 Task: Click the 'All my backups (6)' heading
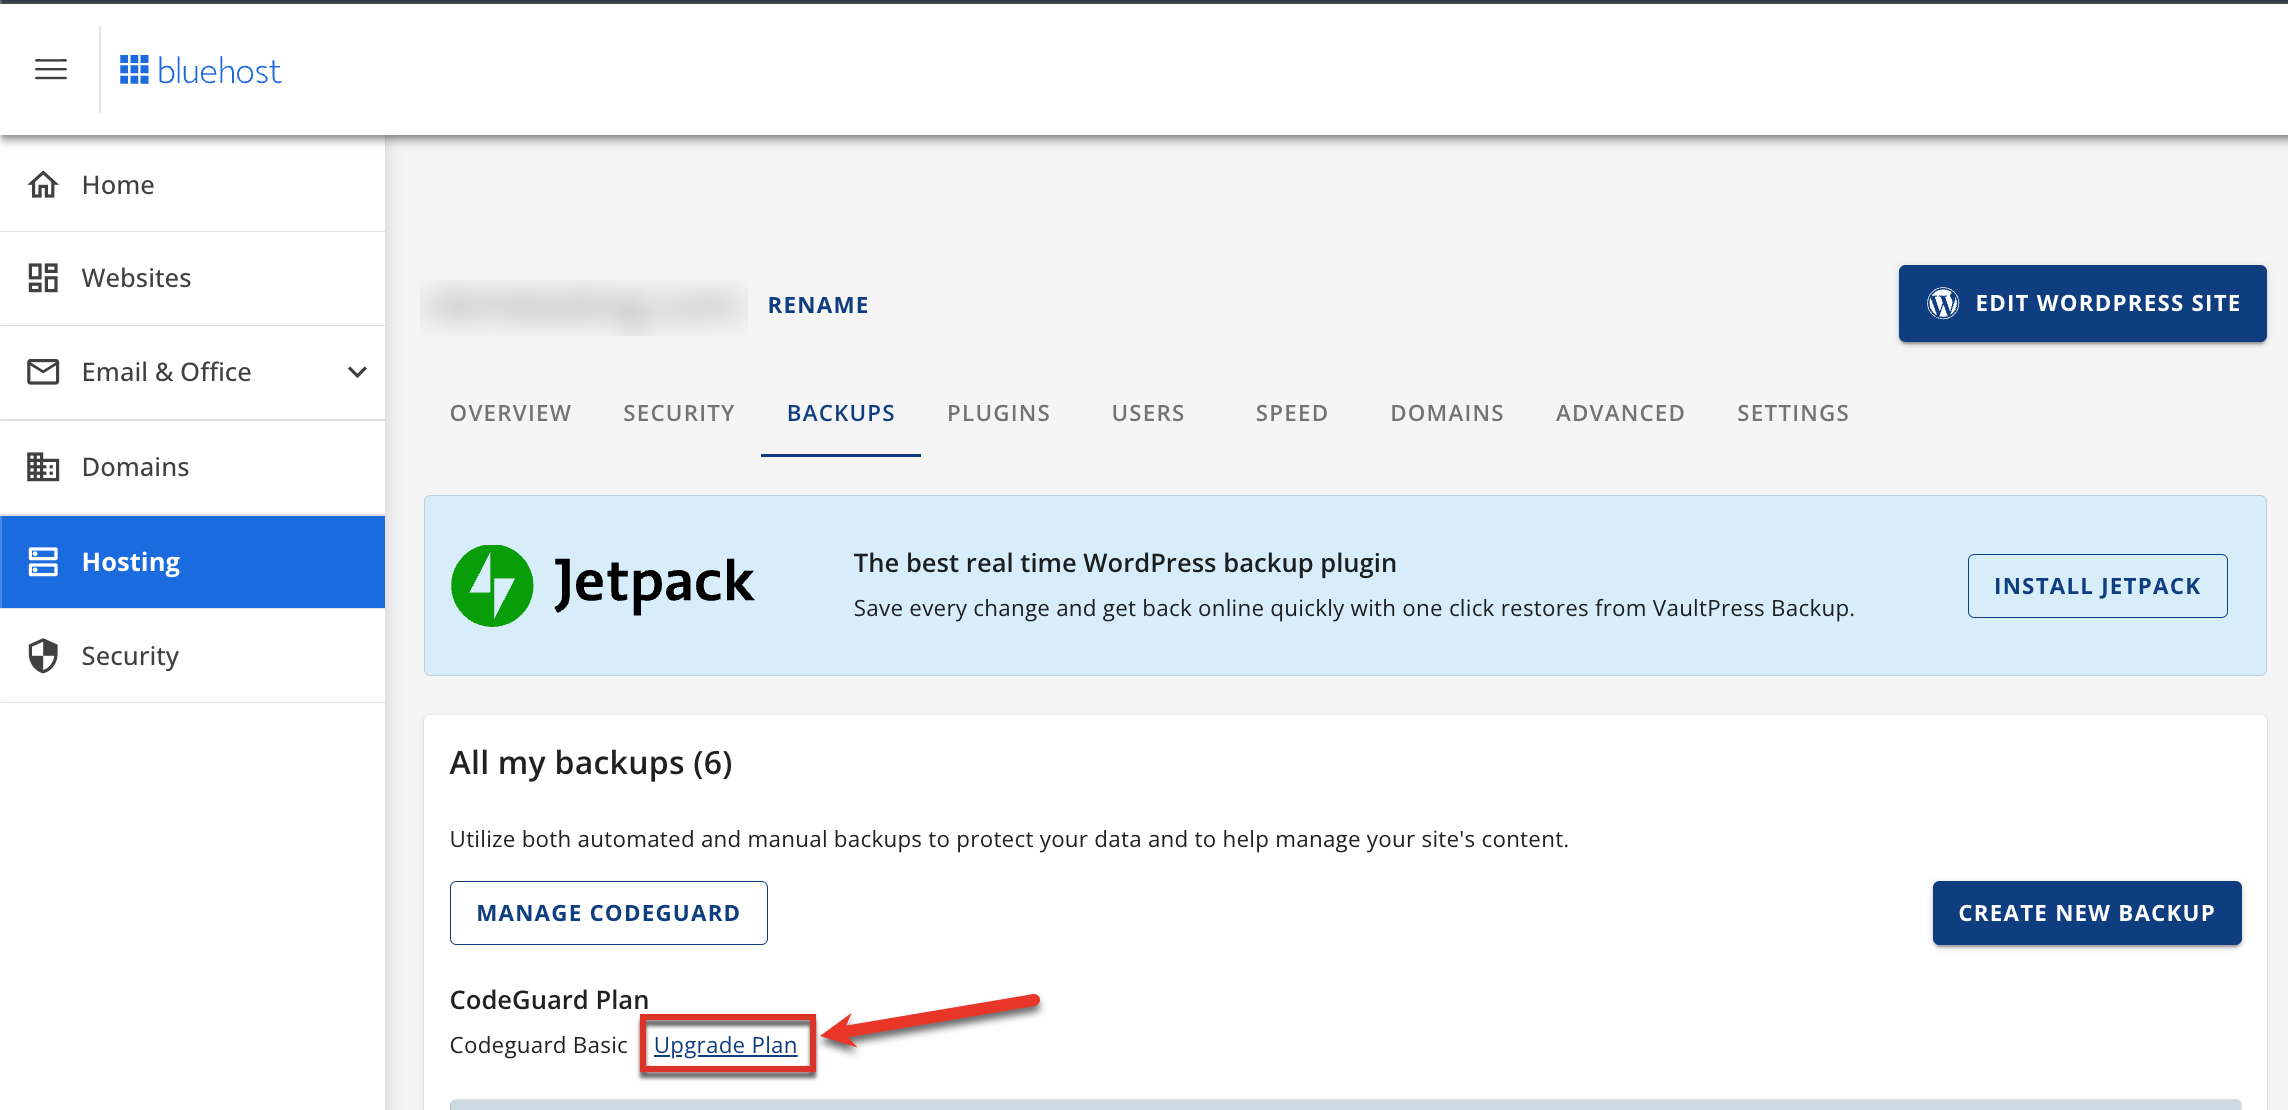pyautogui.click(x=591, y=763)
